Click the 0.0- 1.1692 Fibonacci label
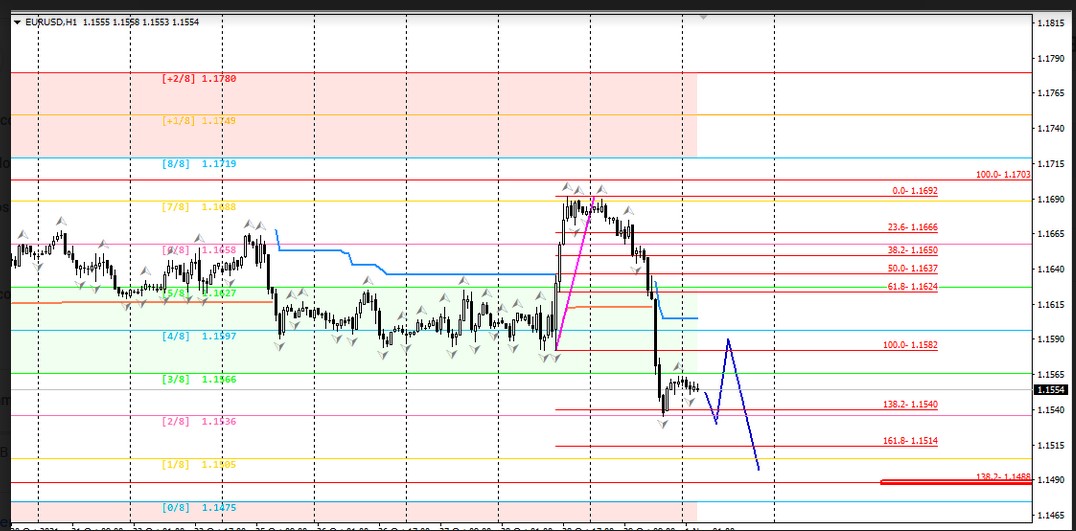The image size is (1076, 531). click(914, 191)
